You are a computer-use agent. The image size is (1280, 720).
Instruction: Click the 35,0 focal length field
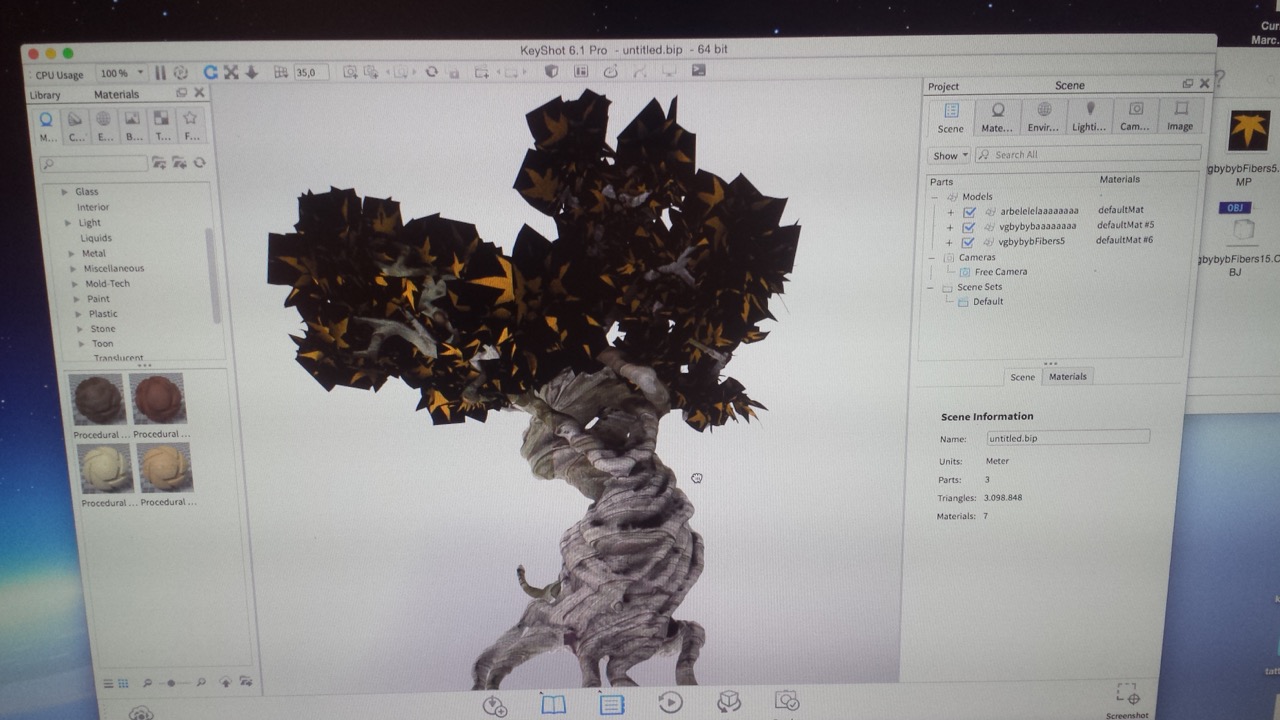(x=311, y=73)
